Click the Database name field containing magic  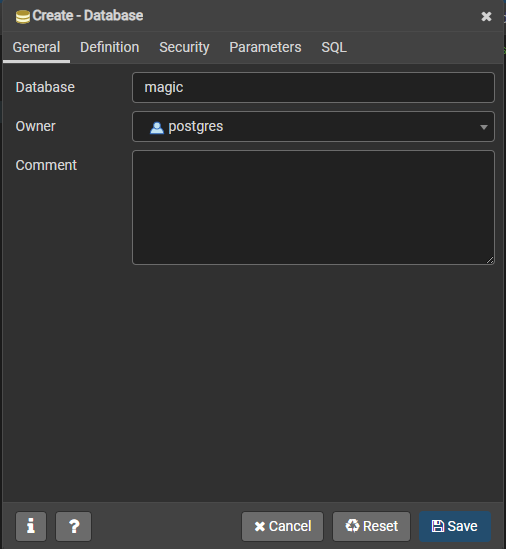(x=313, y=88)
